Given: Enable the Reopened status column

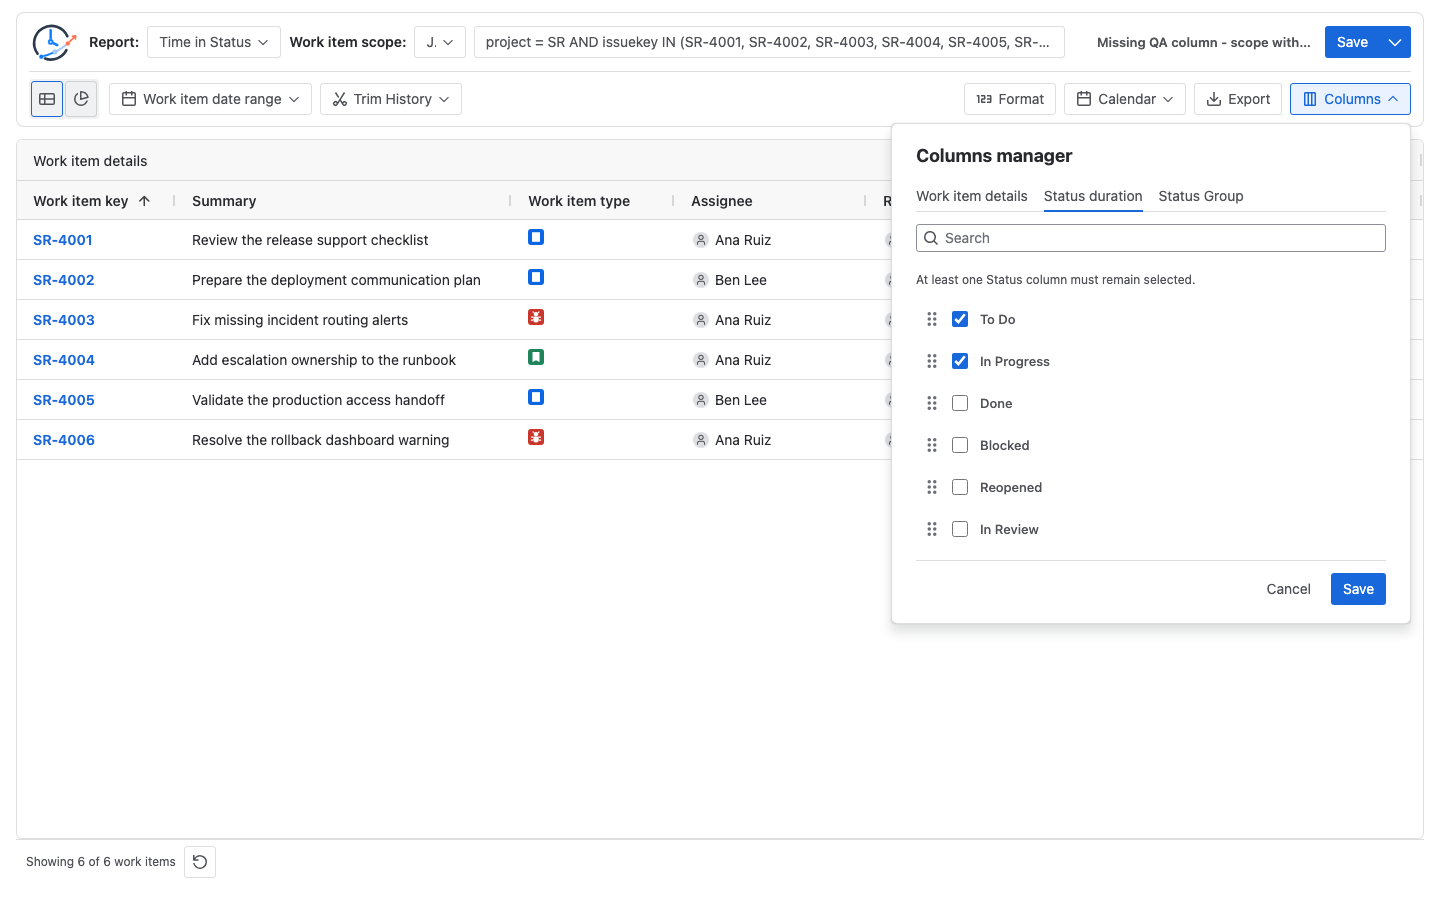Looking at the screenshot, I should click(960, 487).
